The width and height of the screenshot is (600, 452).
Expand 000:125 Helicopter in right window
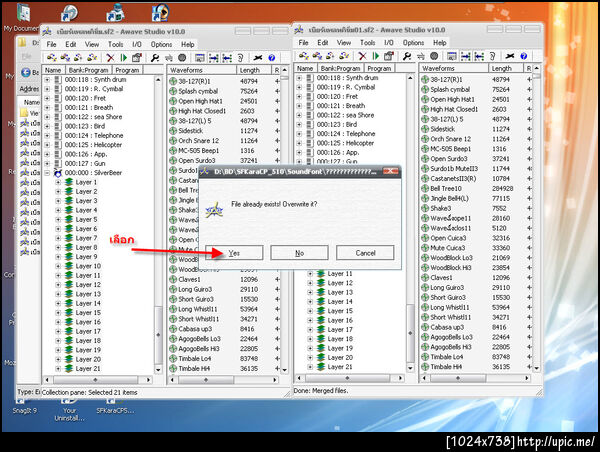coord(299,143)
